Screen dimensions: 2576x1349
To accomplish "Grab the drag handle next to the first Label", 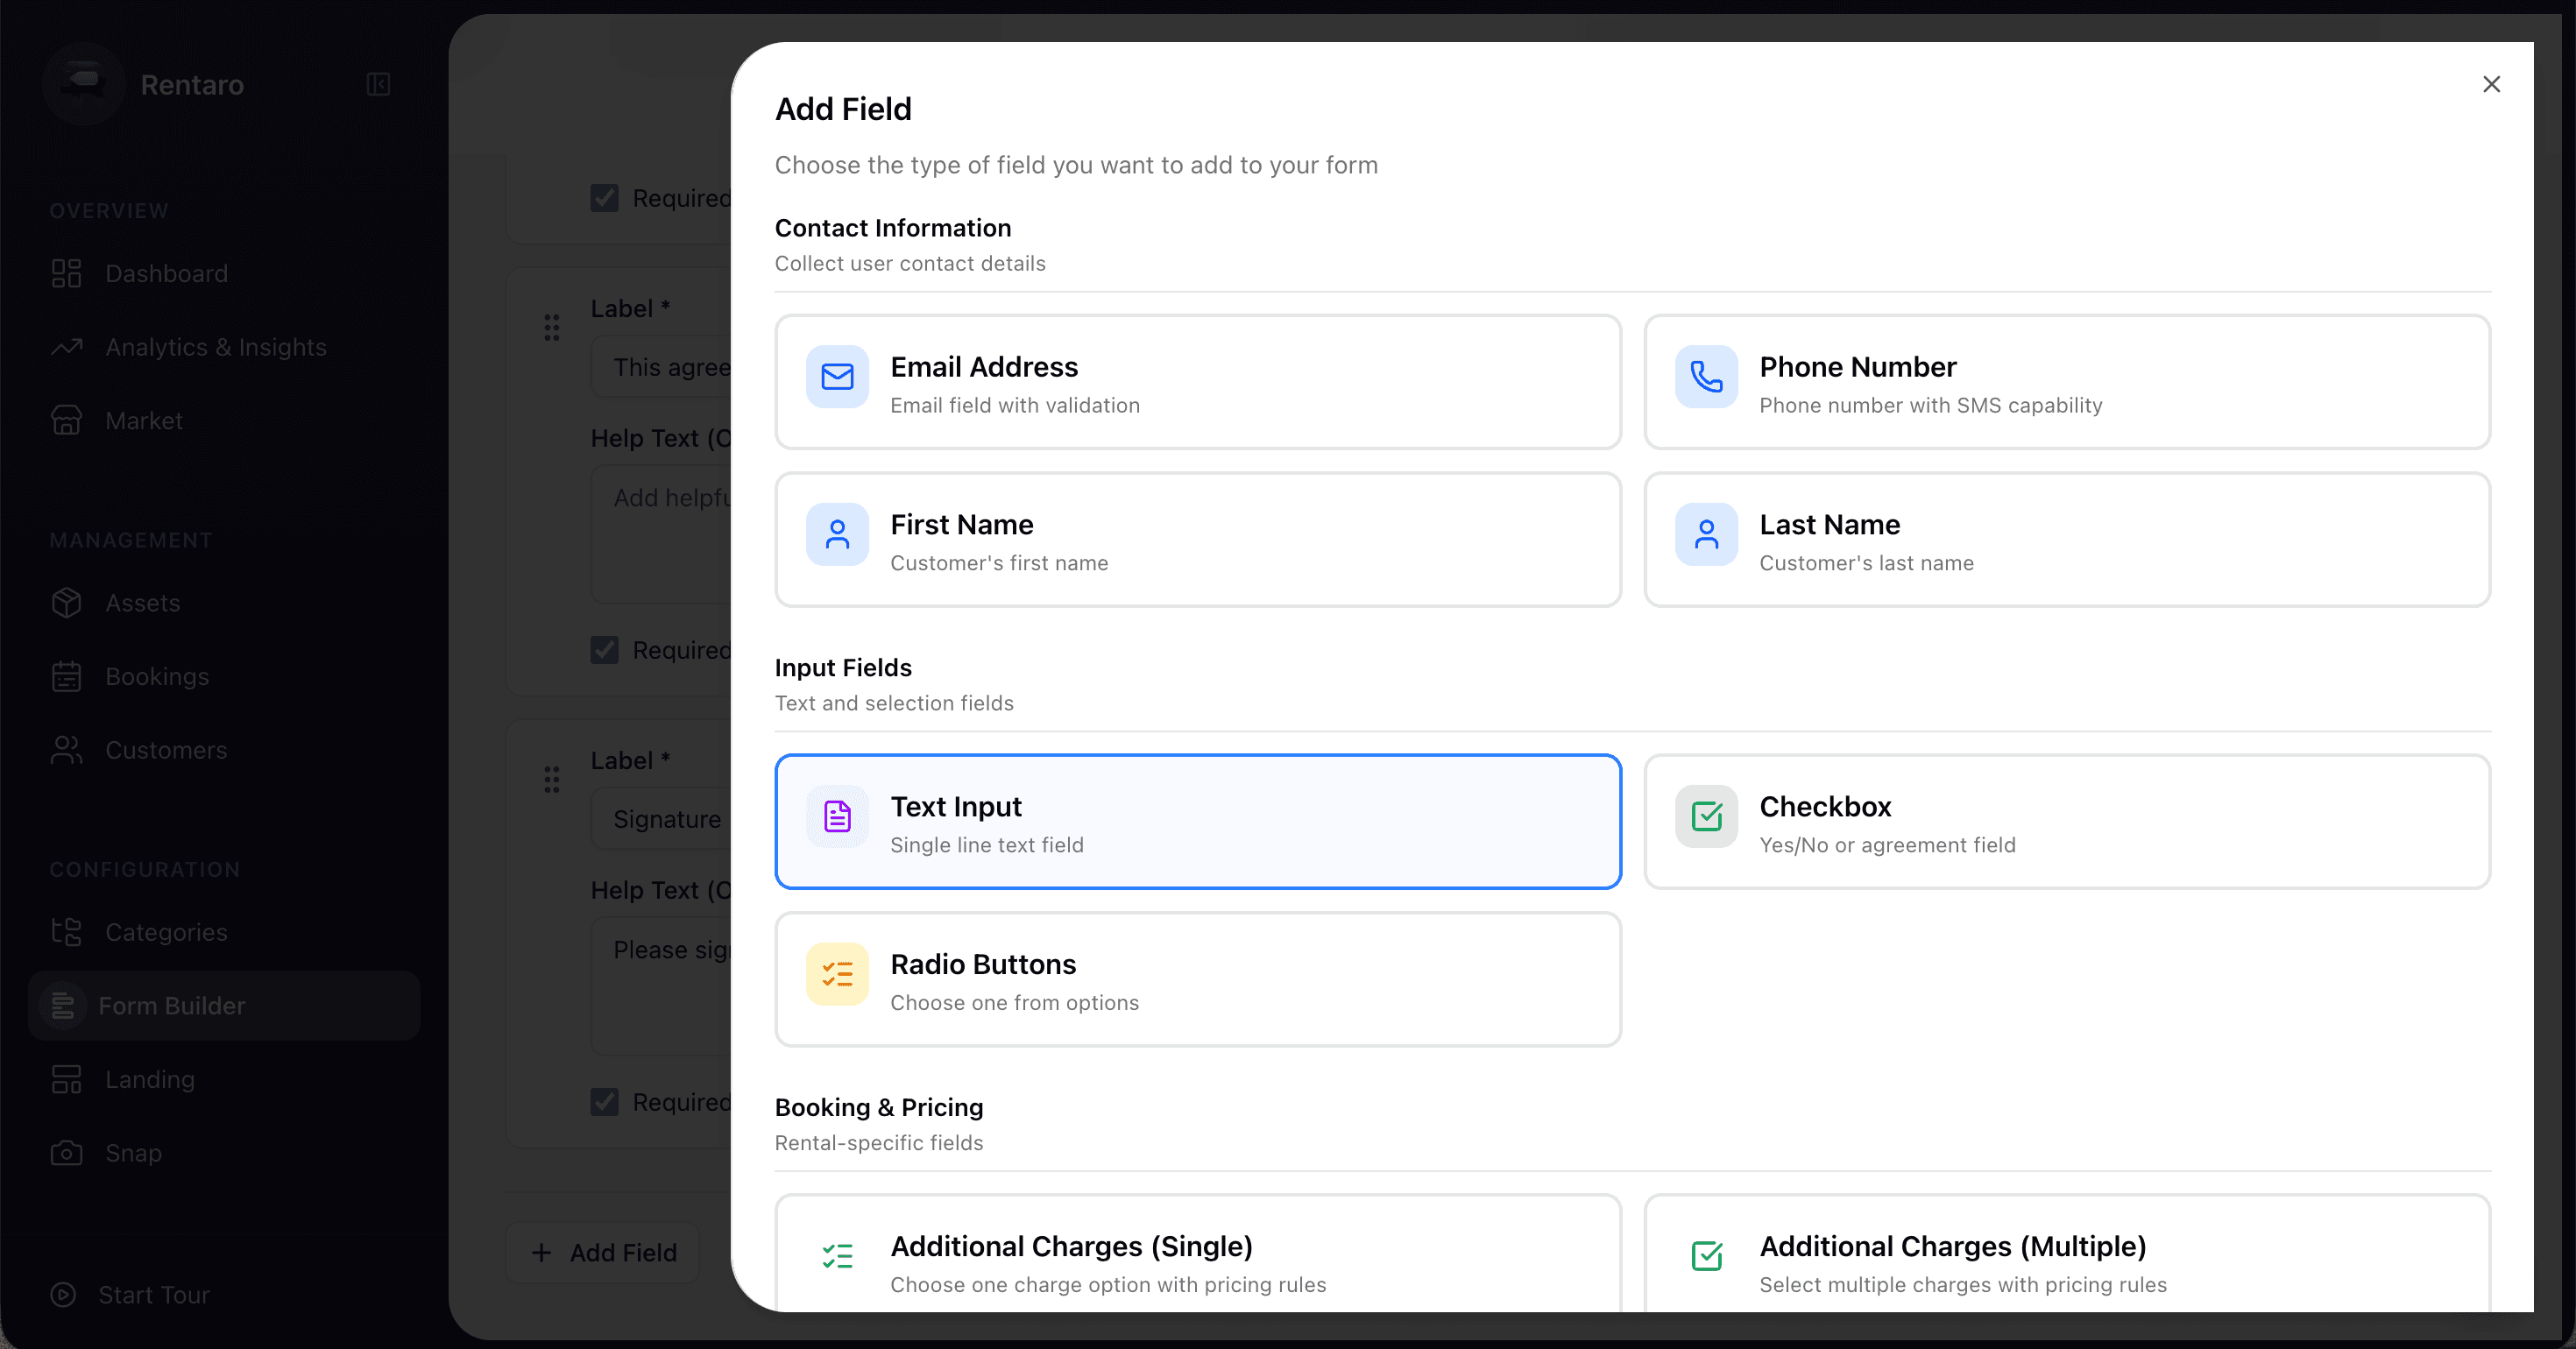I will pyautogui.click(x=551, y=327).
